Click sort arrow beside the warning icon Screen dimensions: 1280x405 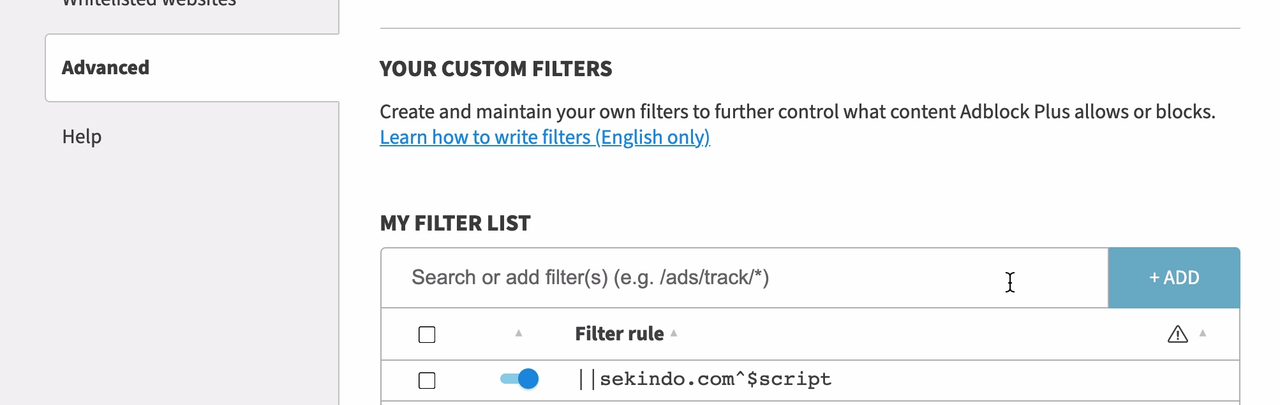point(1203,333)
